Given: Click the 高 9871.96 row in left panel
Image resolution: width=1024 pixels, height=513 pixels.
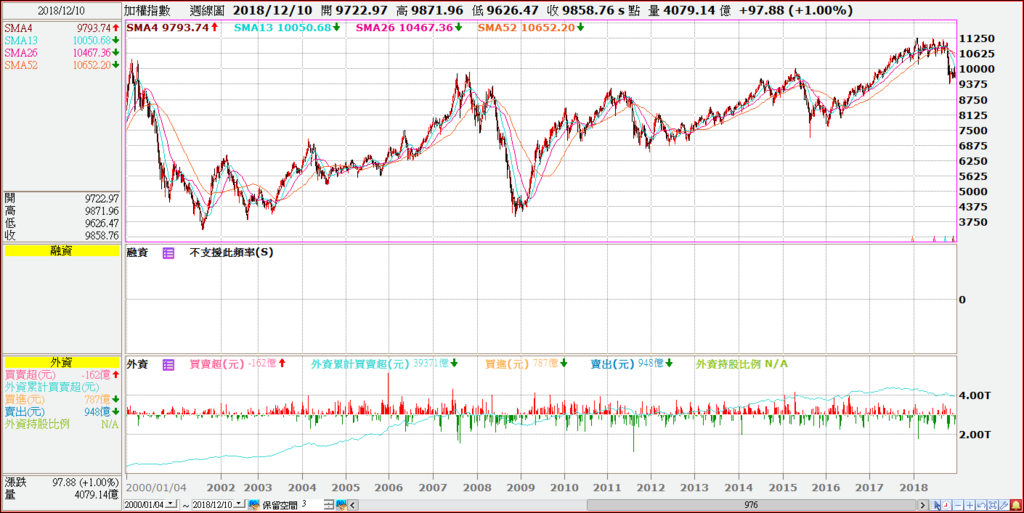Looking at the screenshot, I should point(61,211).
